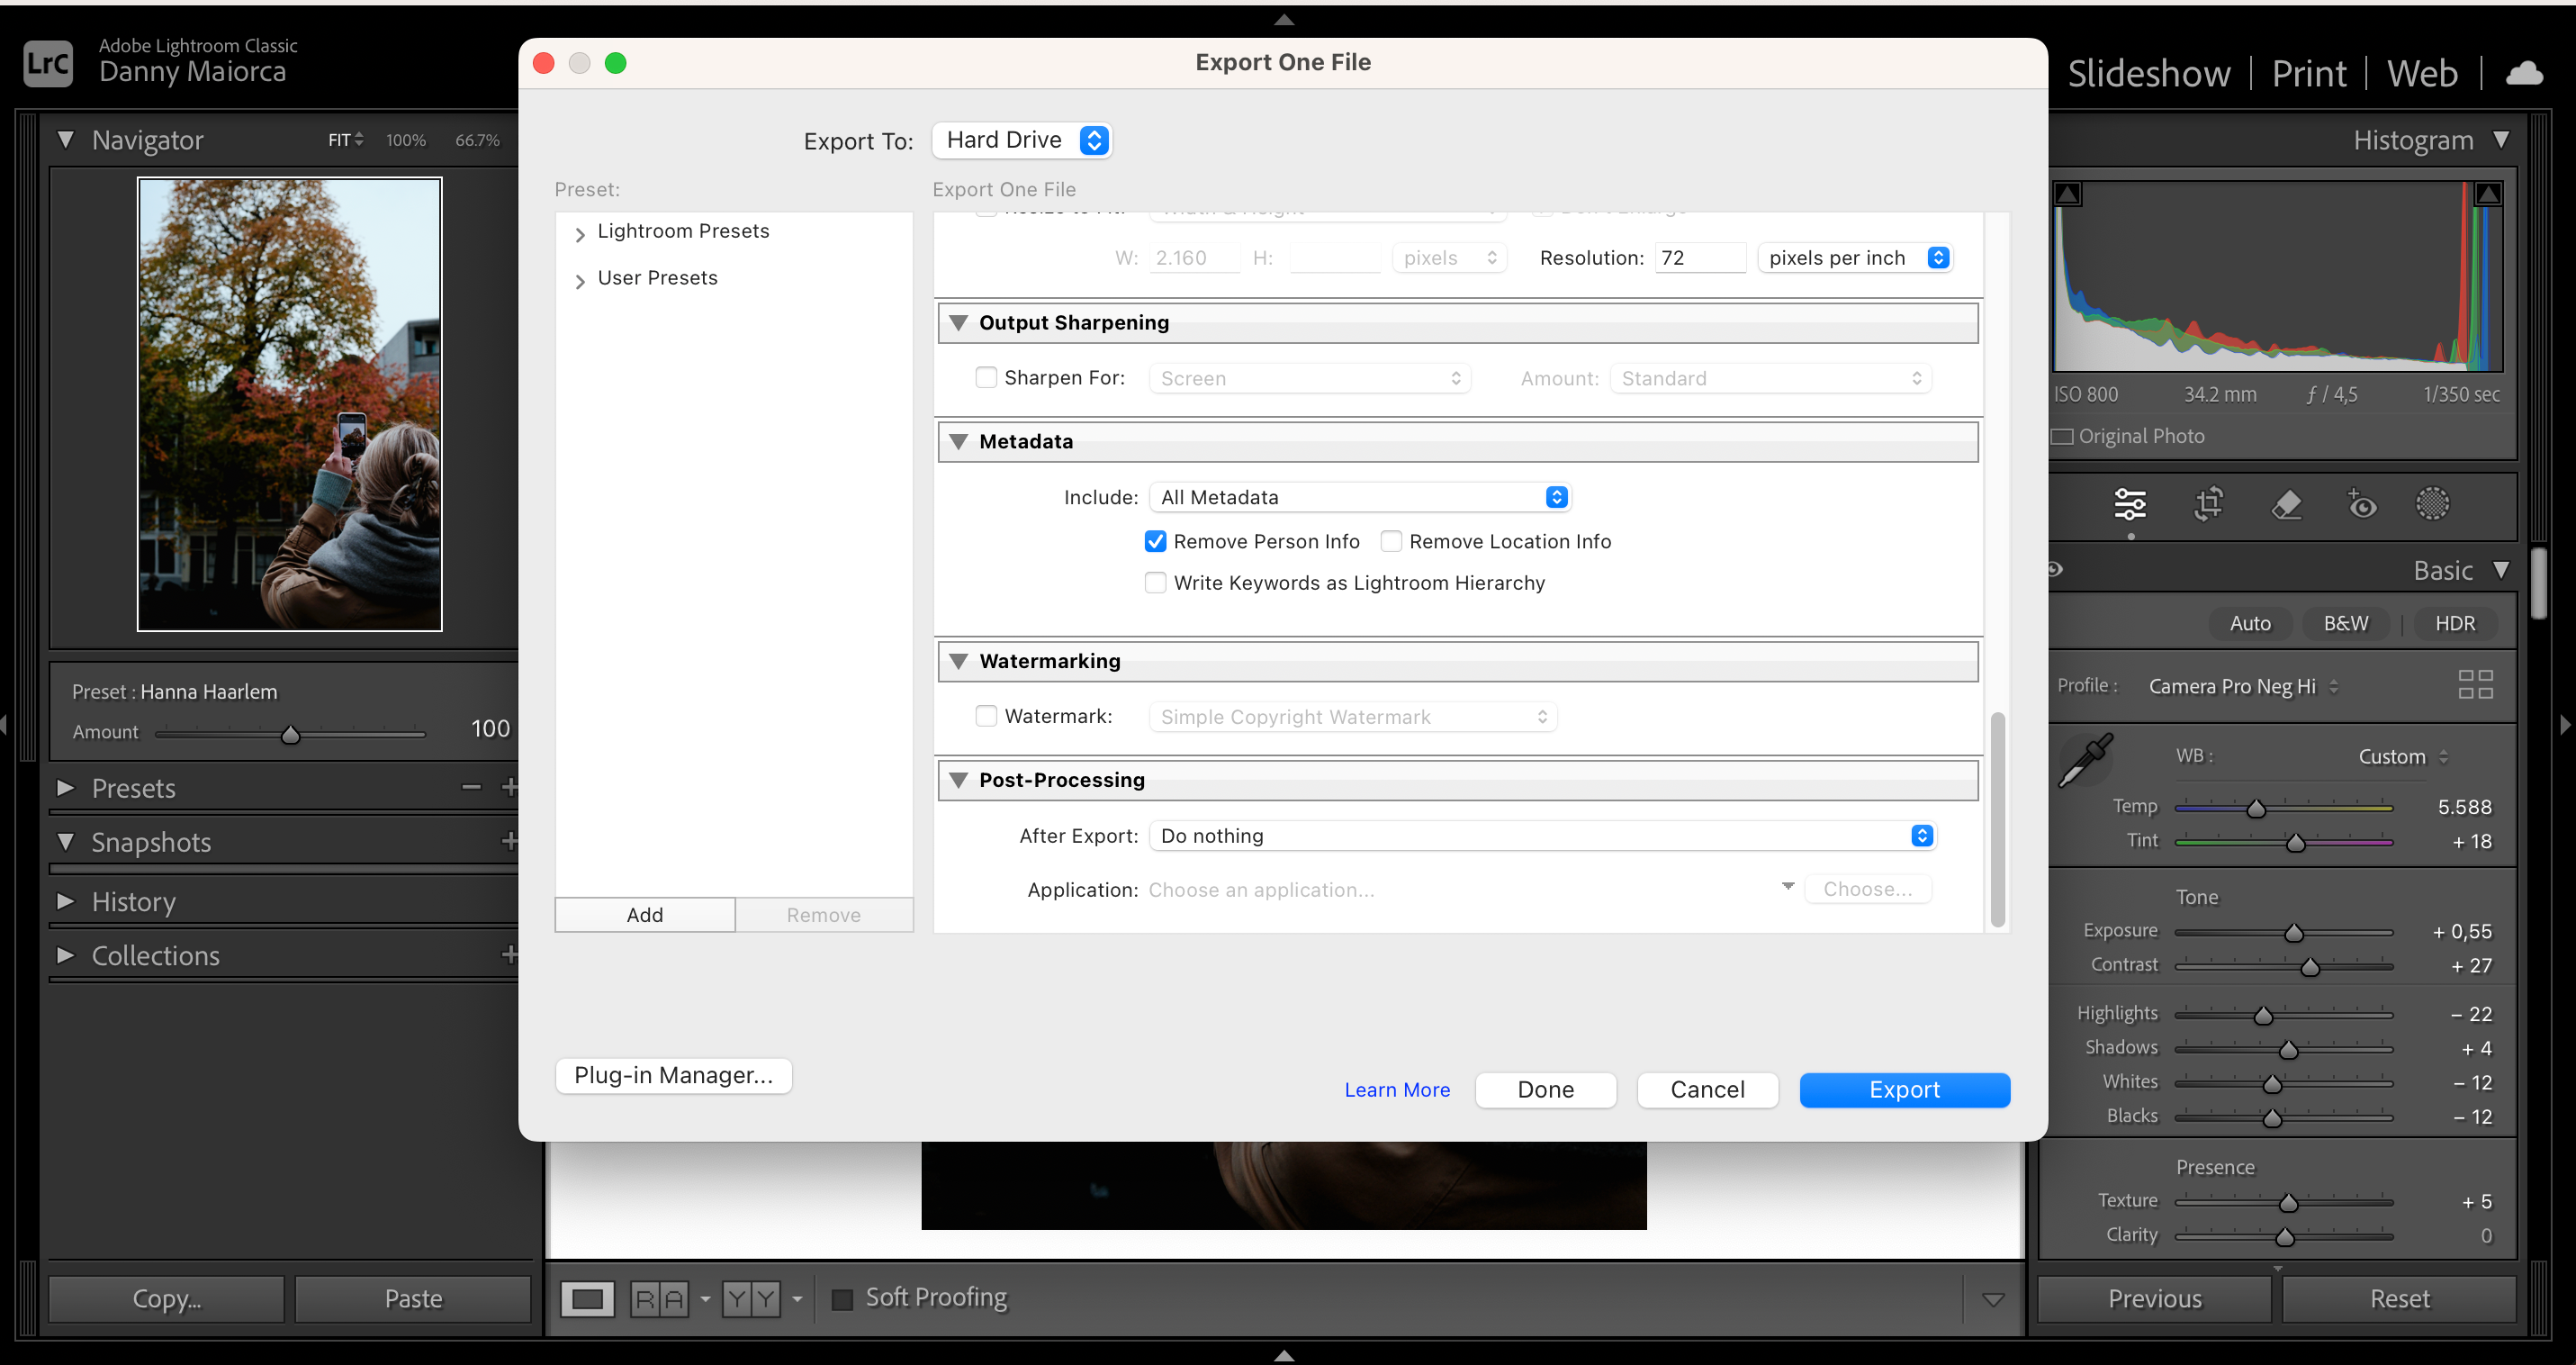Select the Healing eraser tool icon
2576x1365 pixels.
tap(2286, 504)
